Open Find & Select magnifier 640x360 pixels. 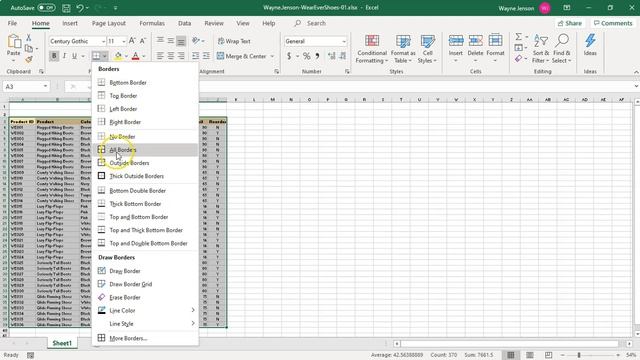pyautogui.click(x=562, y=49)
